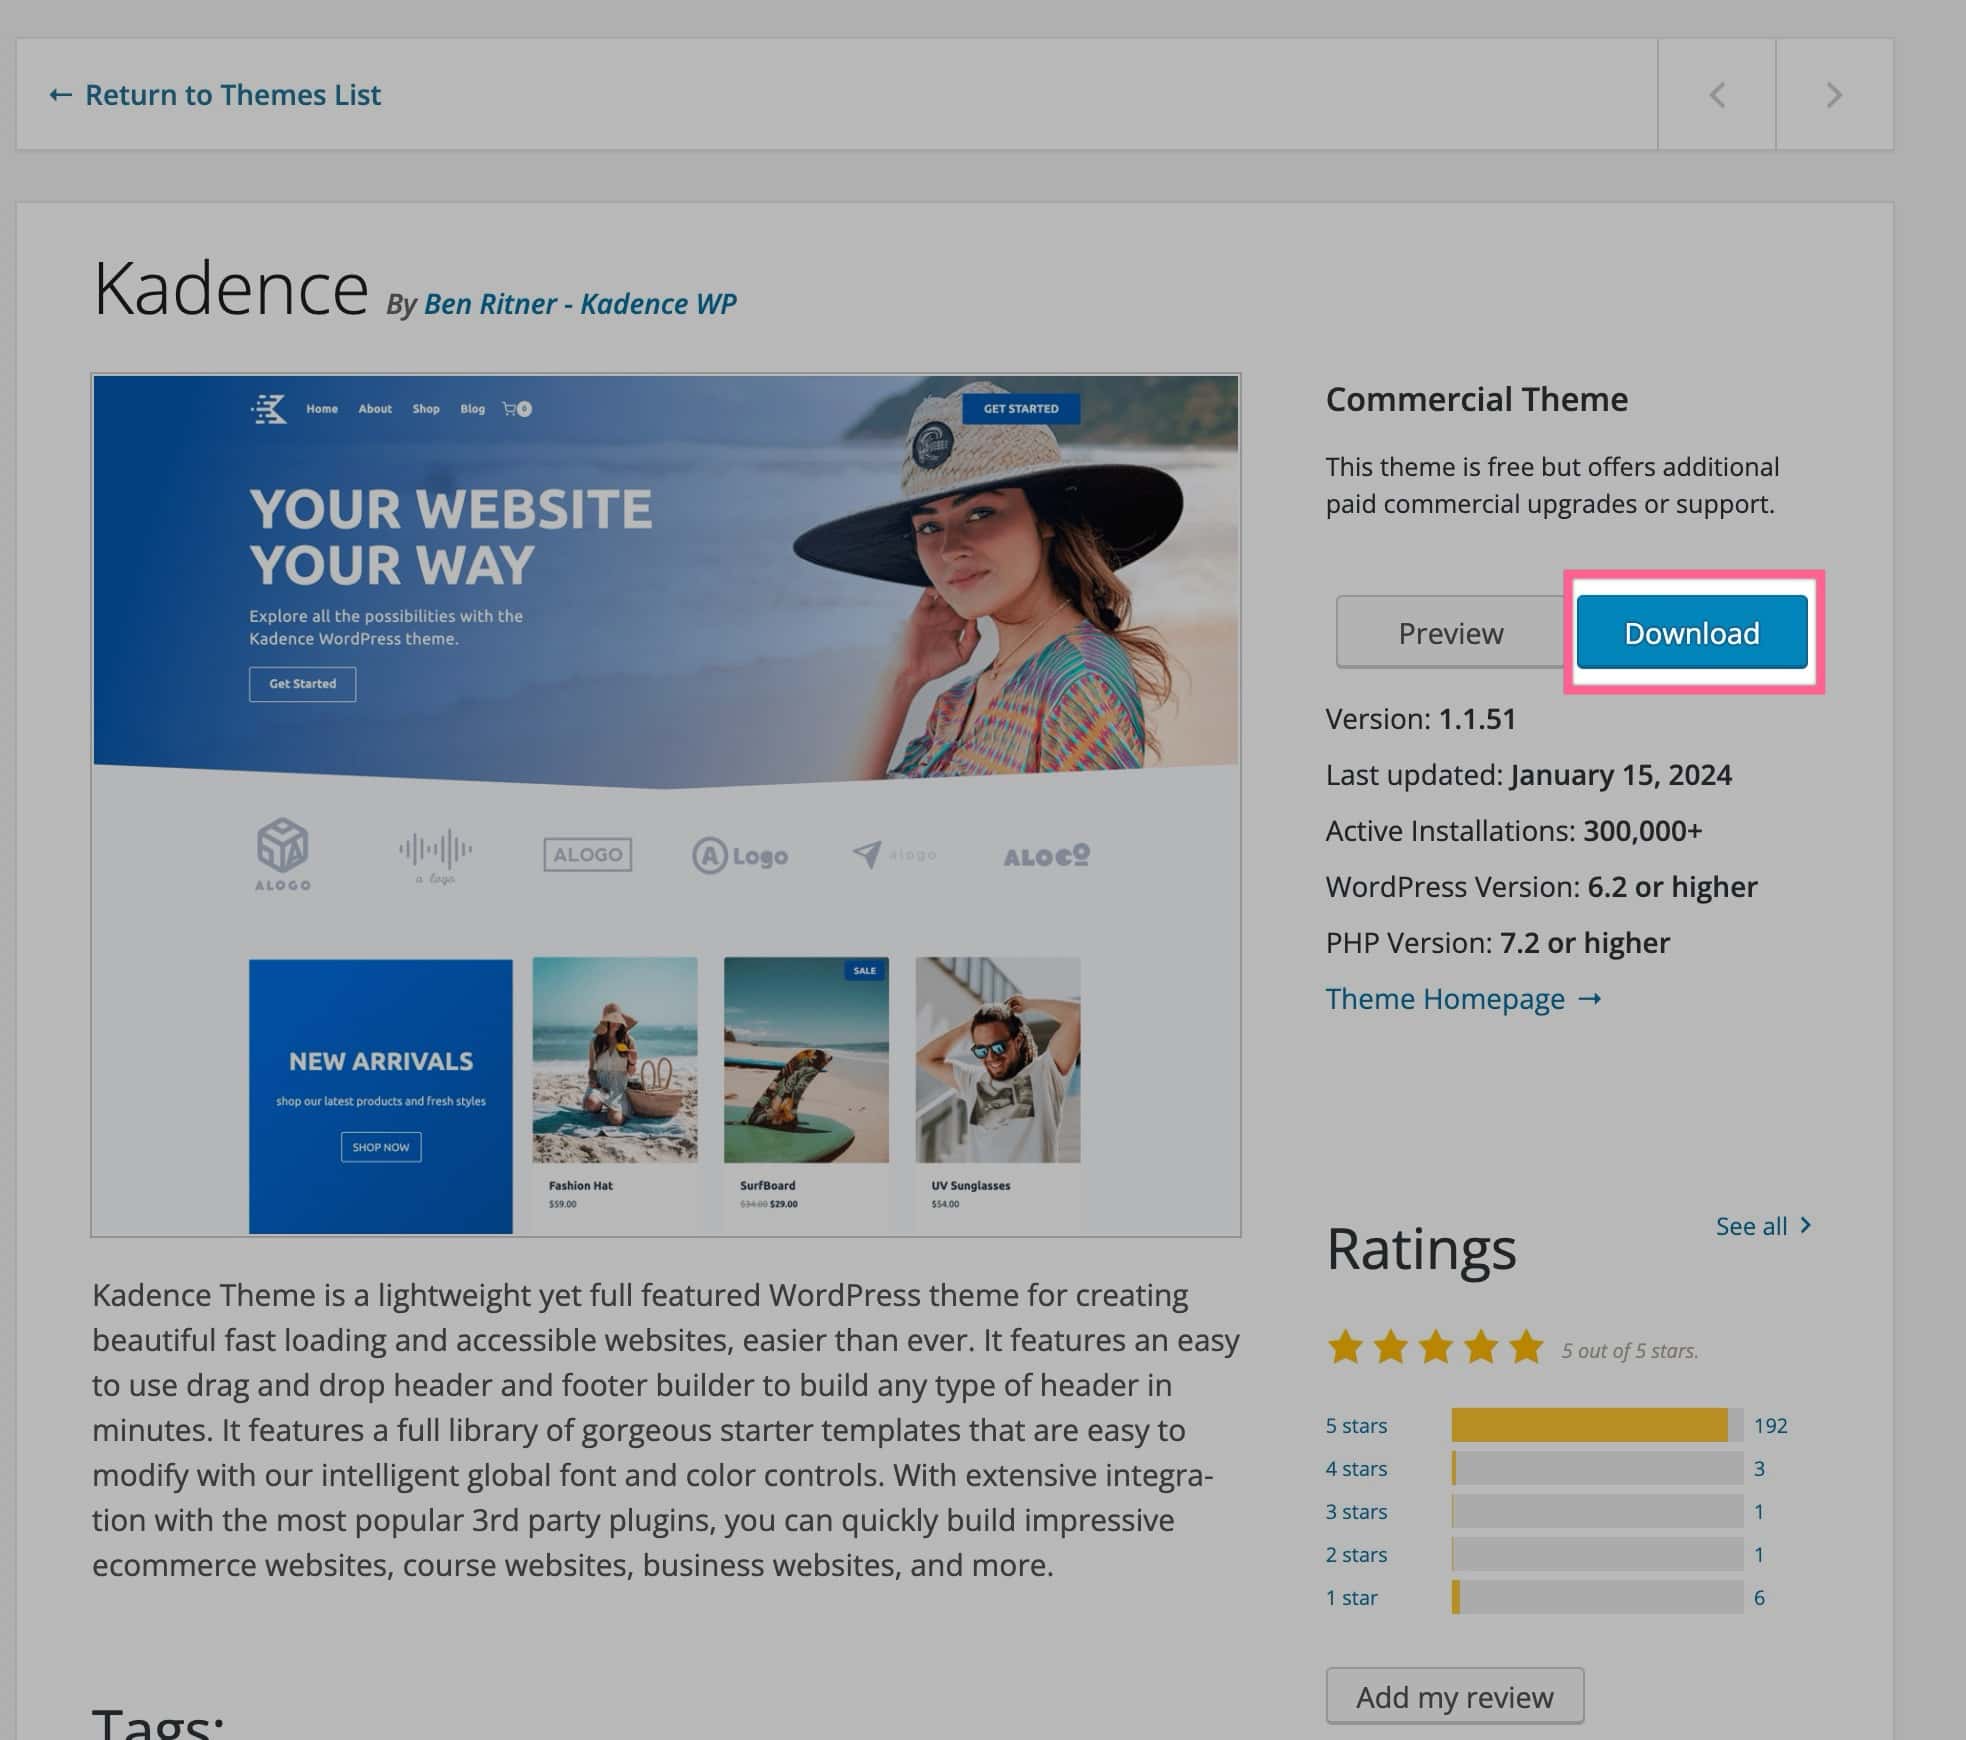Click Return to Themes List
This screenshot has height=1740, width=1966.
(233, 94)
